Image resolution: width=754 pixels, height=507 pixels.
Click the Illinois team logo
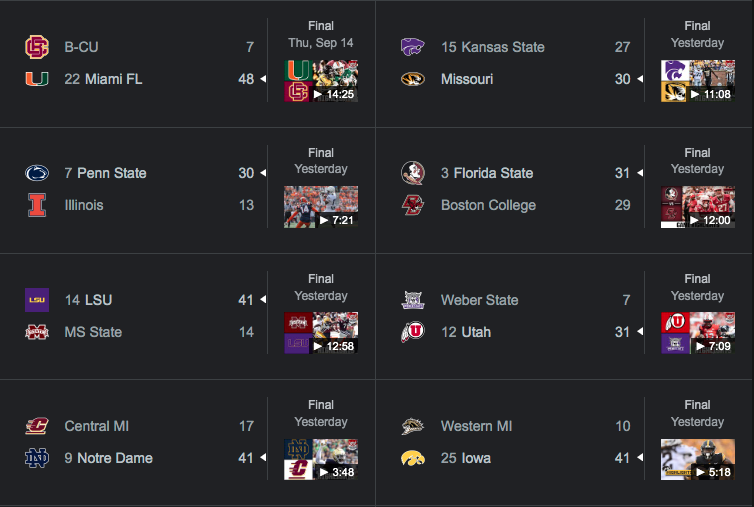point(37,205)
